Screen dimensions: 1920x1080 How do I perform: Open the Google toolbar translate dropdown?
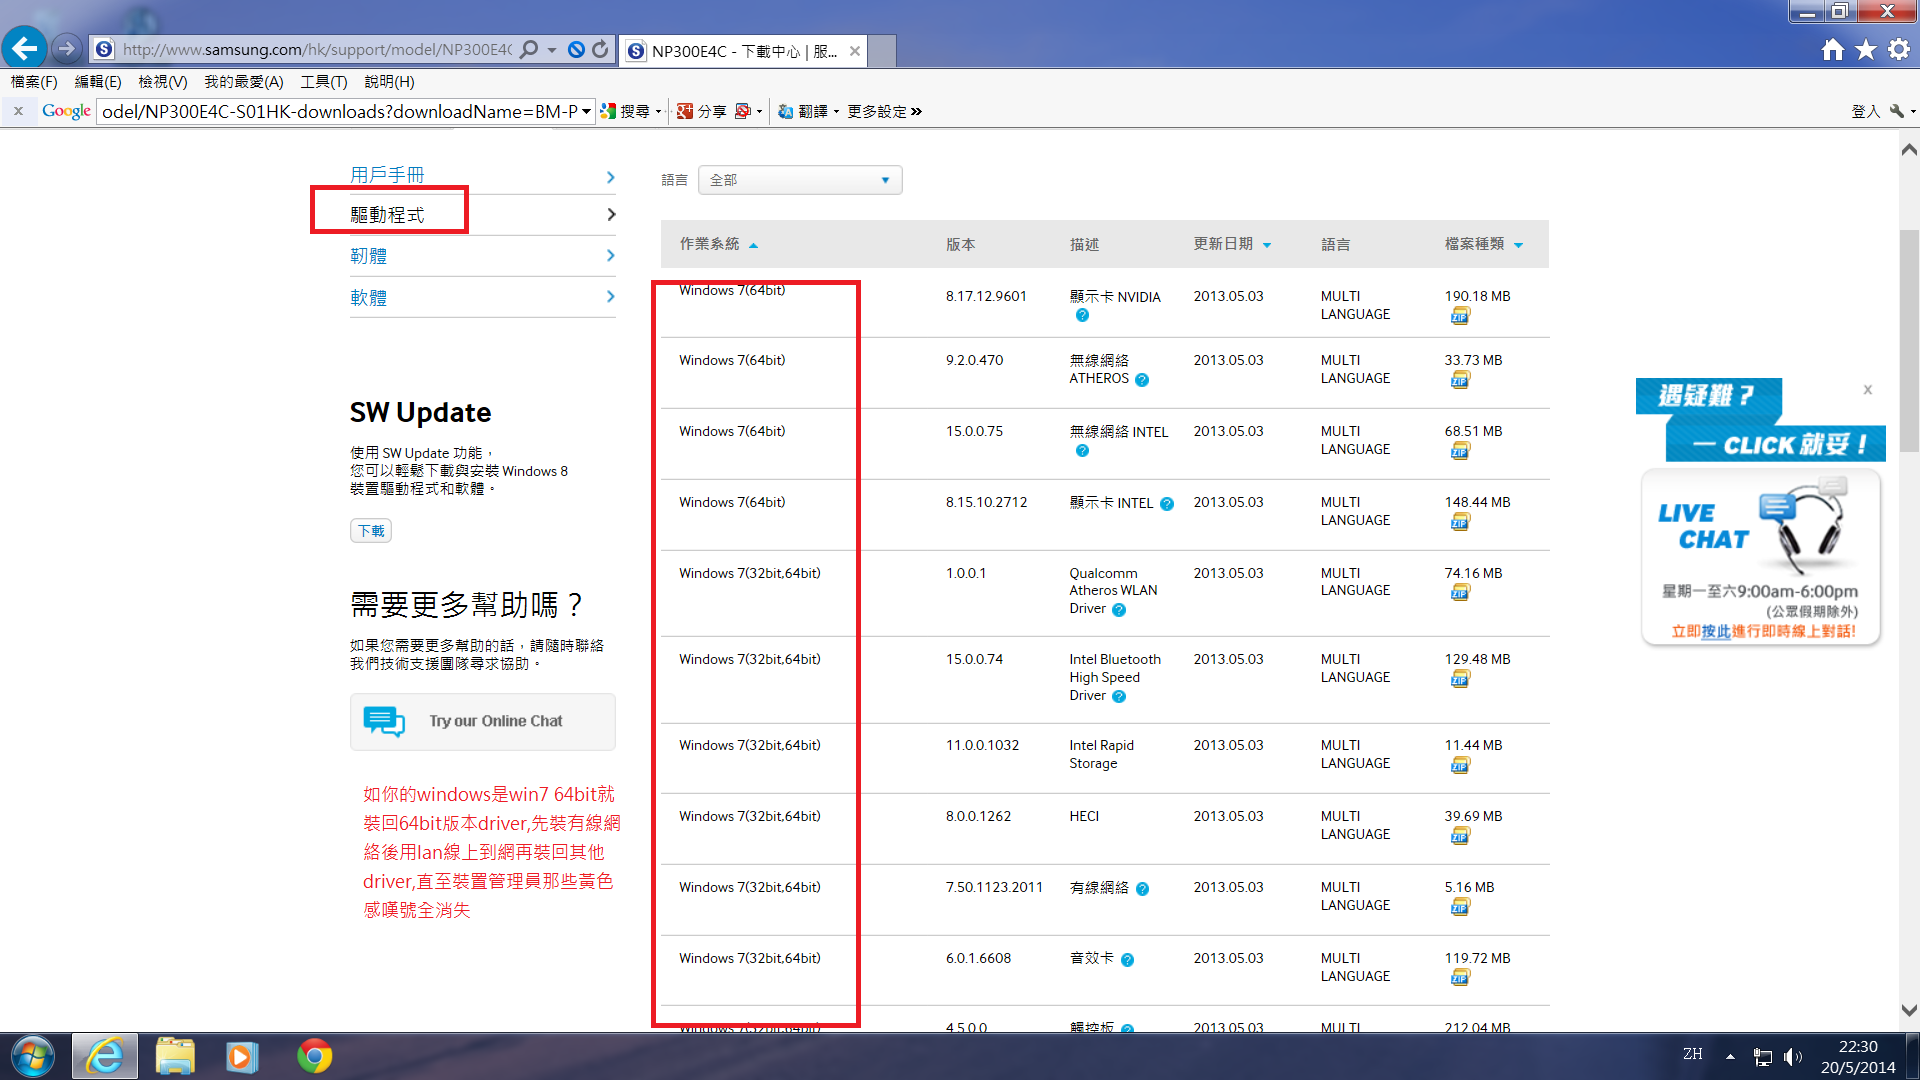[835, 112]
